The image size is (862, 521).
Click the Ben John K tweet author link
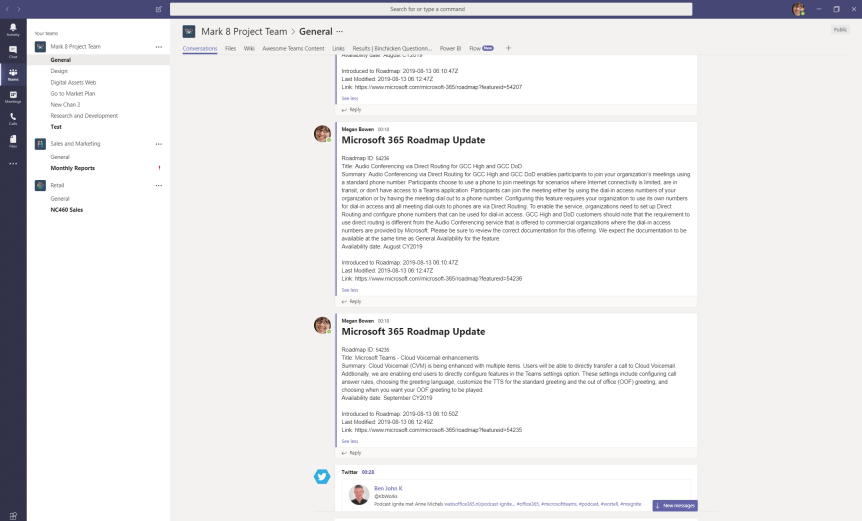pyautogui.click(x=386, y=487)
